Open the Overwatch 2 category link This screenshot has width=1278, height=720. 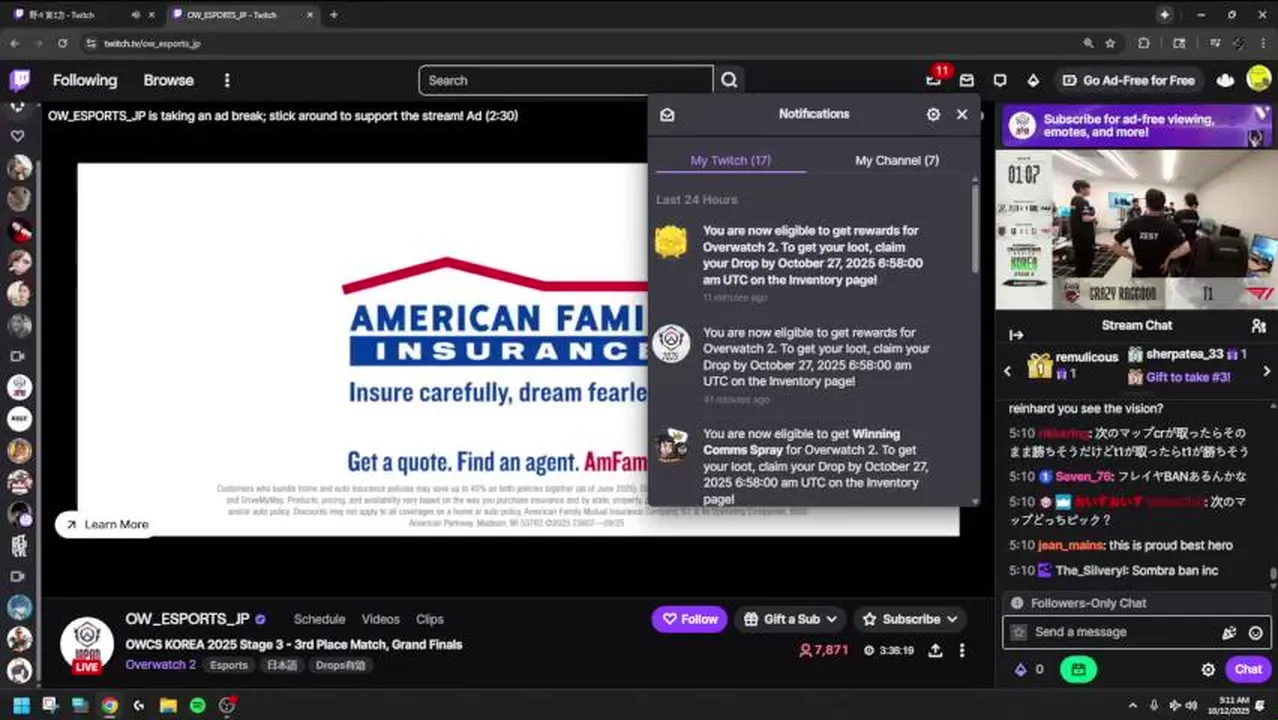coord(160,664)
